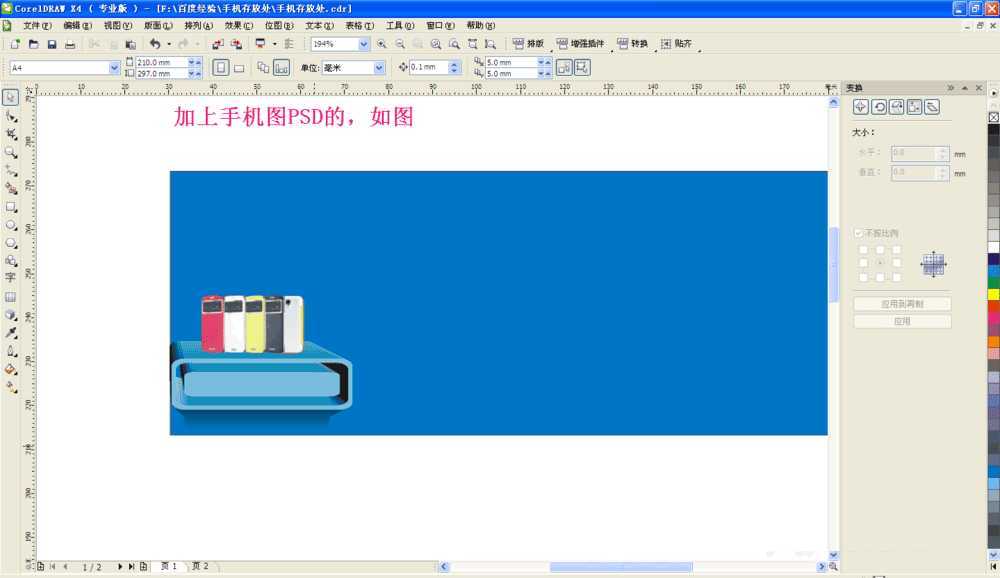Select the red swatch in the color palette

(991, 310)
